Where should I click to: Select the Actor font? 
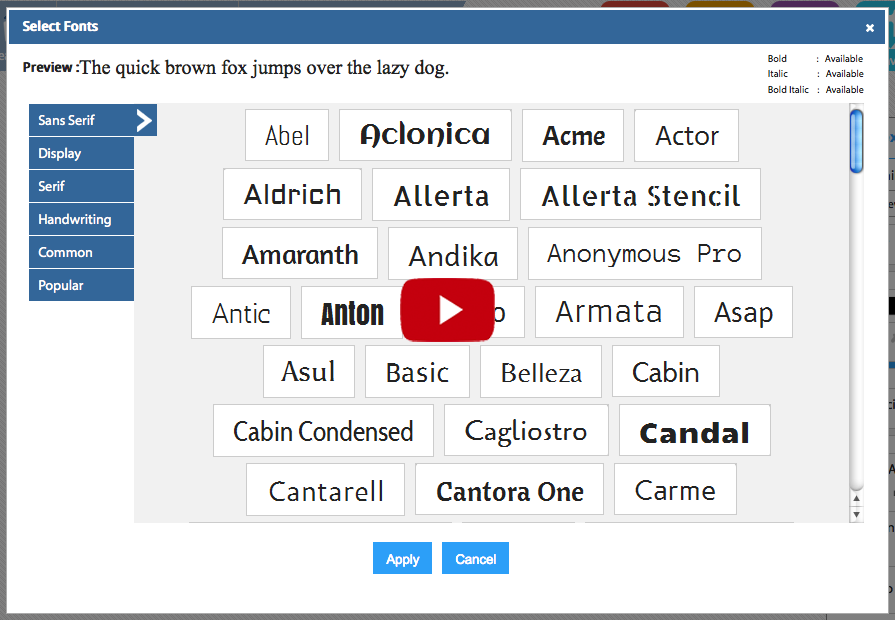pyautogui.click(x=687, y=135)
